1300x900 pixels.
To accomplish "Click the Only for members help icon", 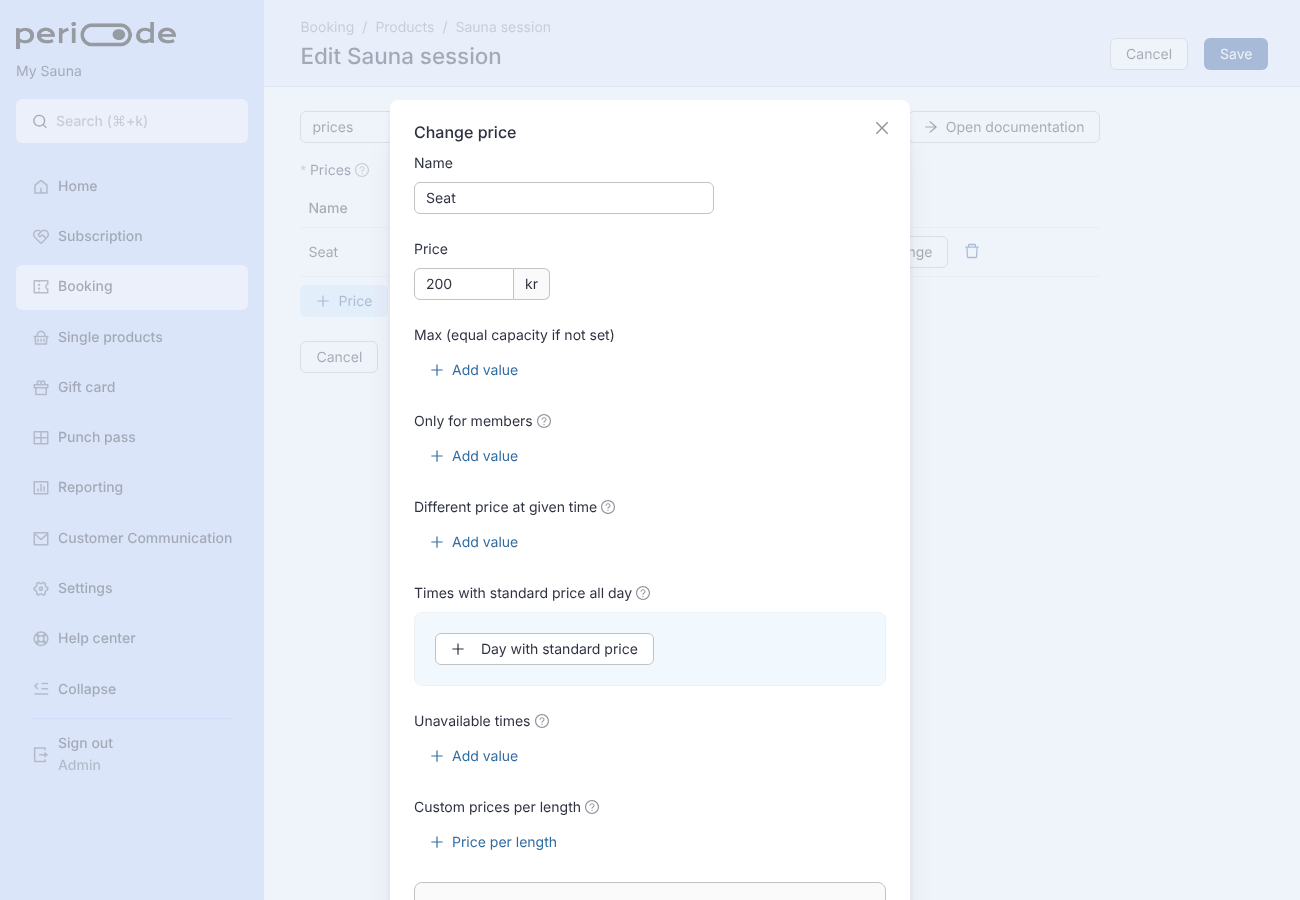I will coord(544,421).
